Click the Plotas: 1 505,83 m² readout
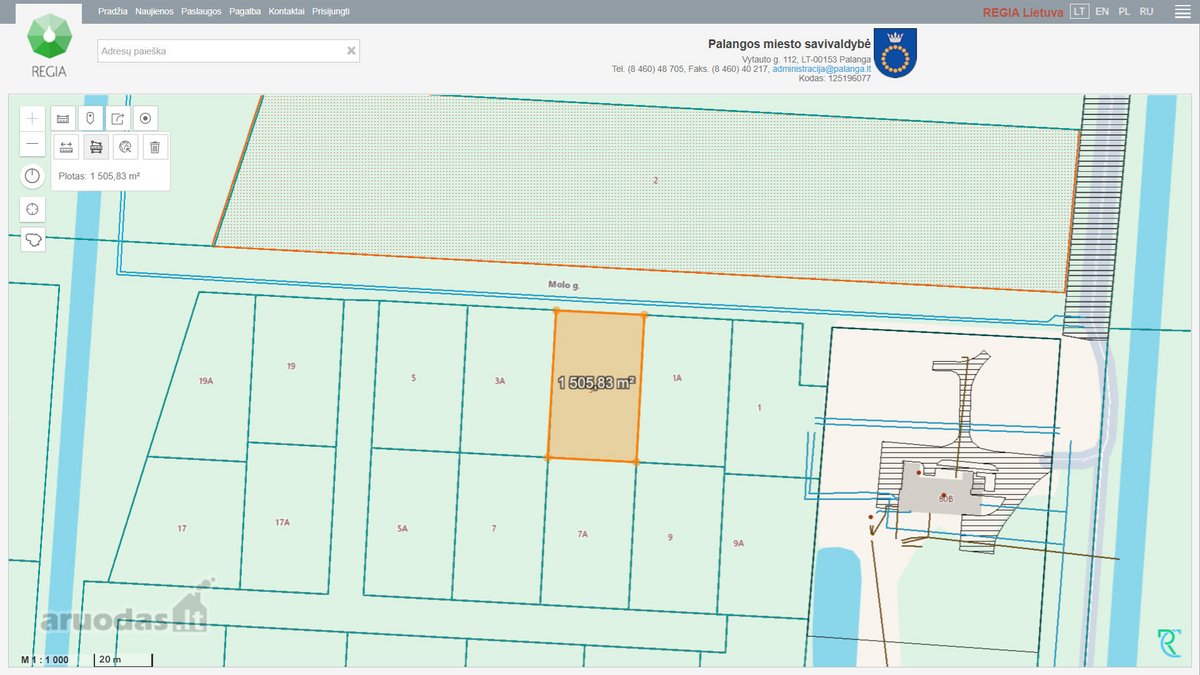The width and height of the screenshot is (1200, 675). [99, 176]
